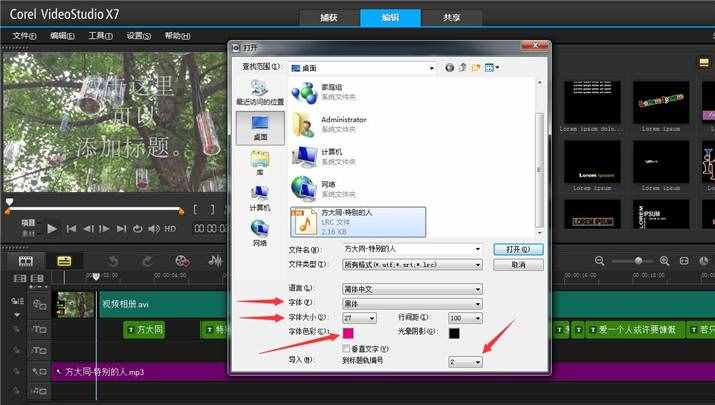The width and height of the screenshot is (715, 405).
Task: Set mark-out with right bracket icon
Action: pos(212,209)
